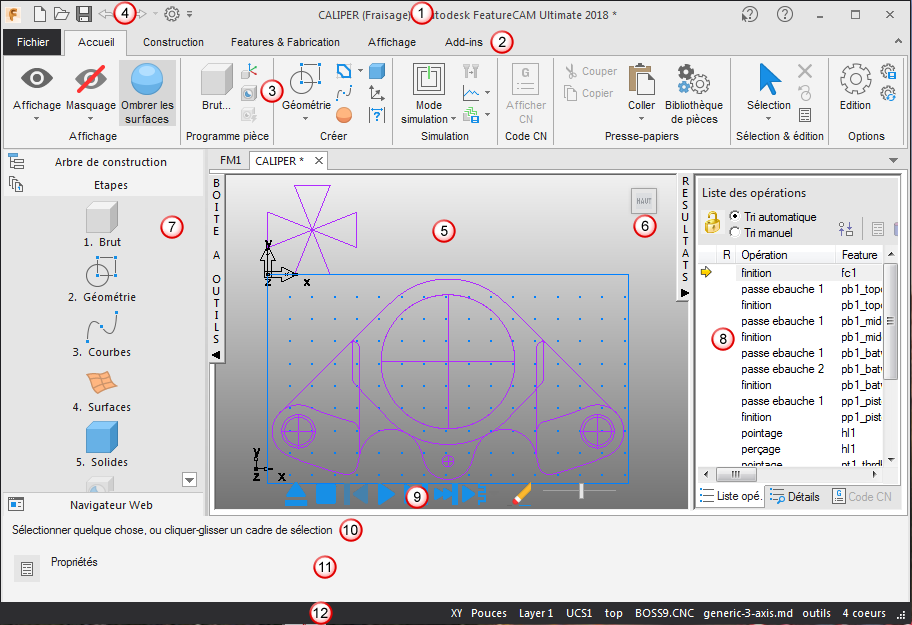Open Bibliothèque de pièces gears icon

tap(693, 79)
